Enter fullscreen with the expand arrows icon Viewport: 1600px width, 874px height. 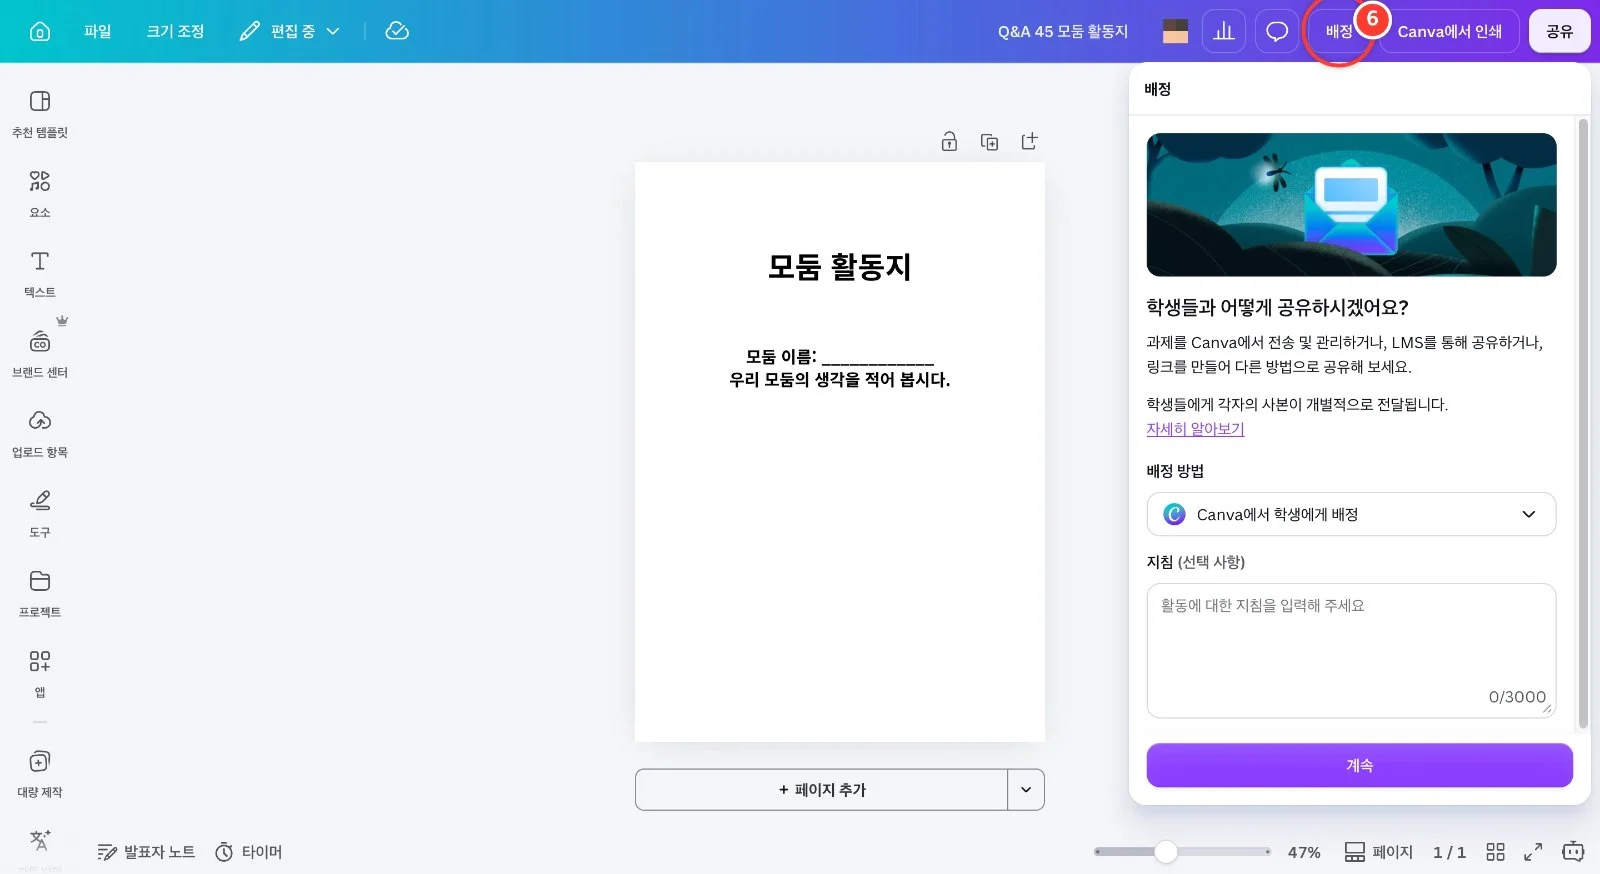tap(1532, 852)
